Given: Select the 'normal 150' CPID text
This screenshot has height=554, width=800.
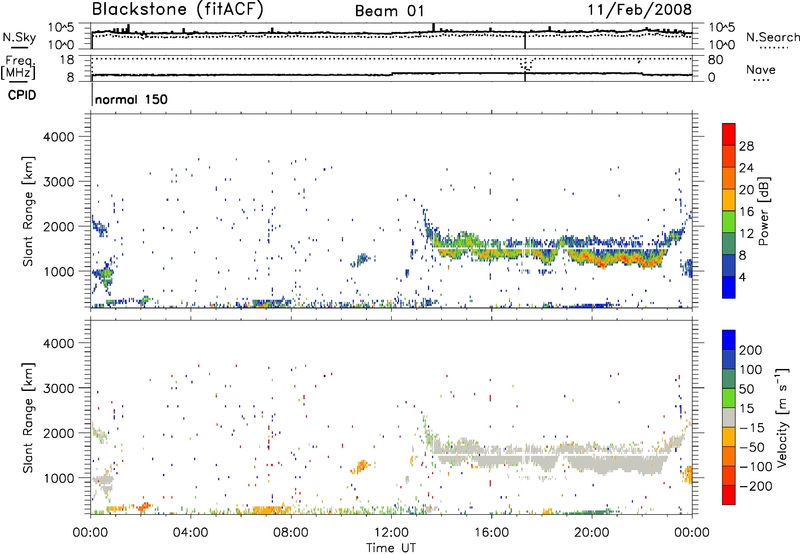Looking at the screenshot, I should (x=131, y=99).
